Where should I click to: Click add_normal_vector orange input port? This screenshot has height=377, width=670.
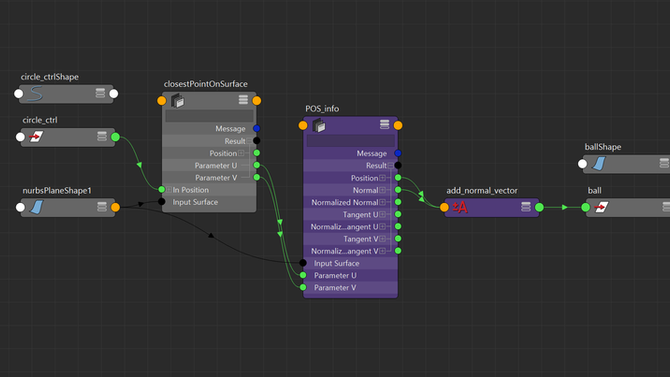(x=444, y=207)
